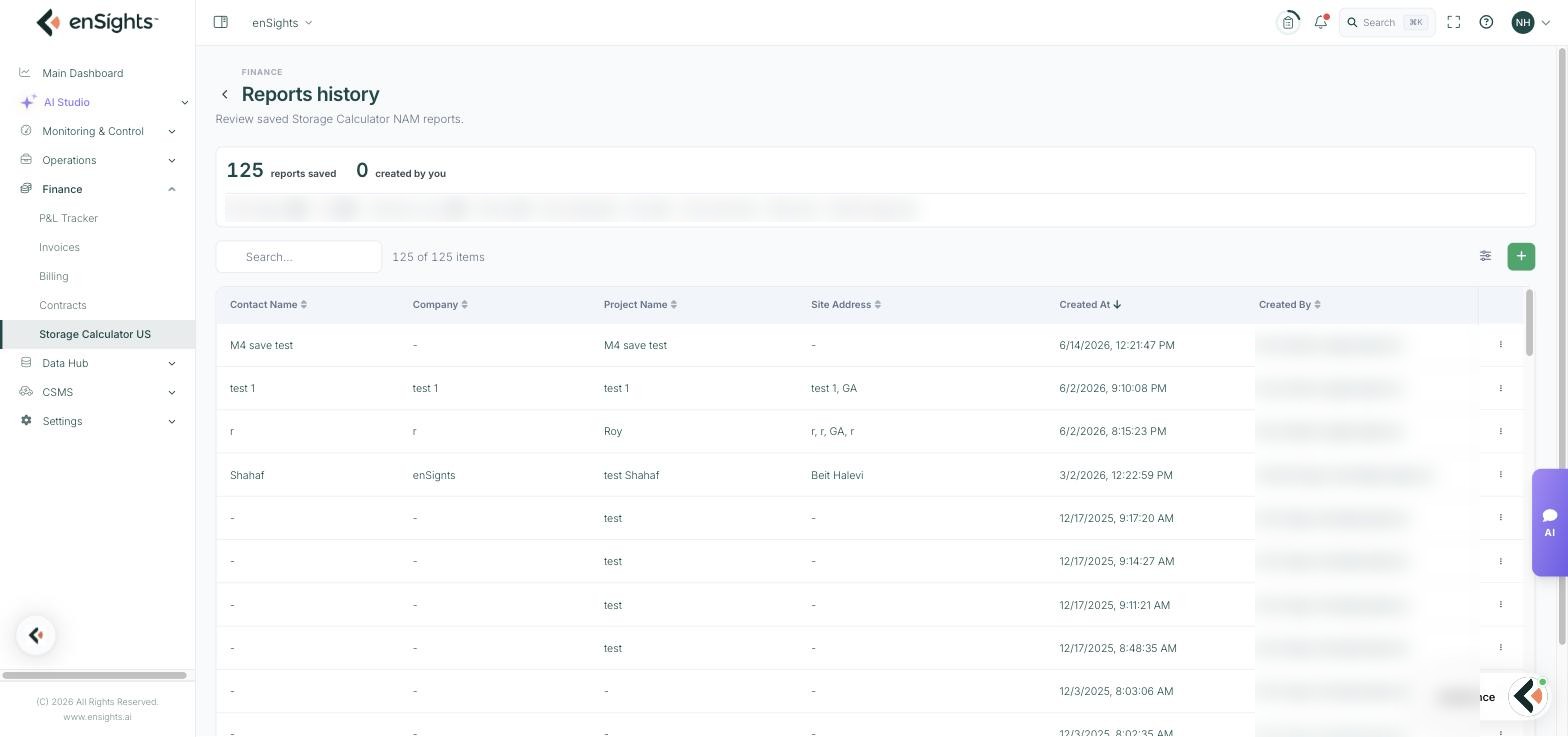Expand the CSMS menu
The image size is (1568, 737).
click(x=98, y=392)
